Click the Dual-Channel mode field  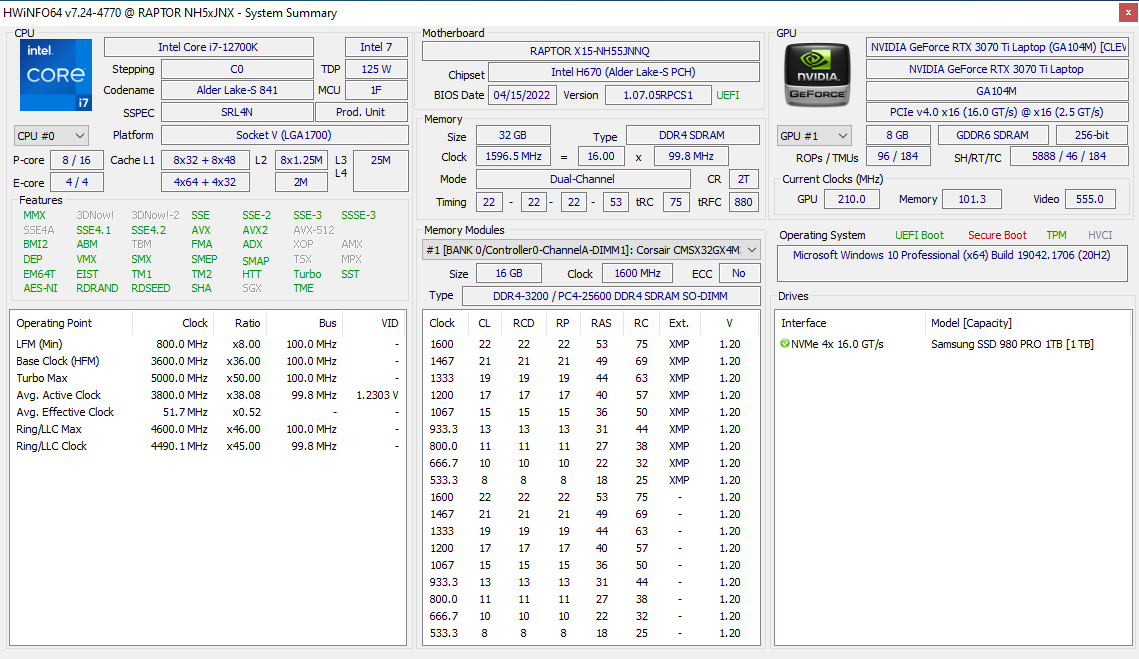(x=583, y=179)
